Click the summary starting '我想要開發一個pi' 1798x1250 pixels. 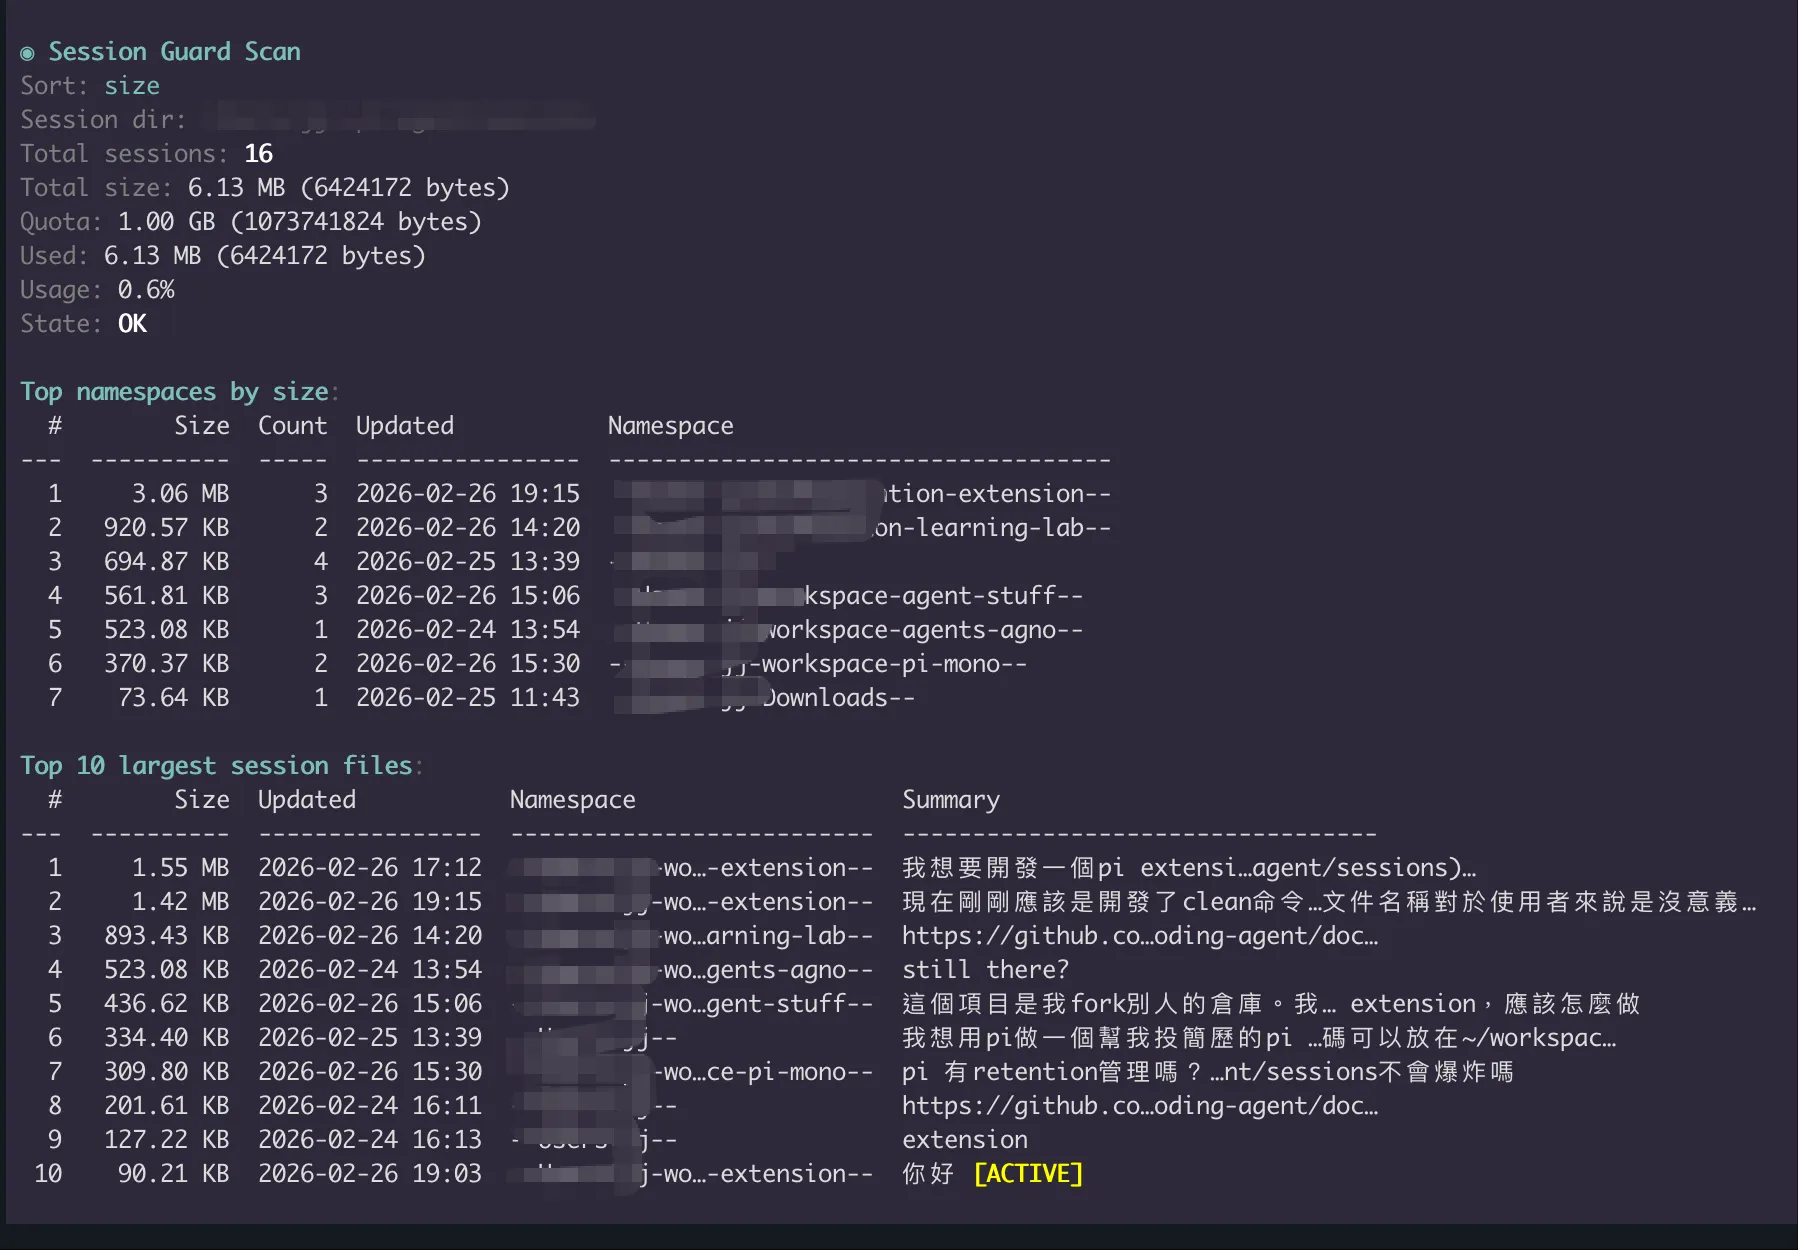point(1189,868)
